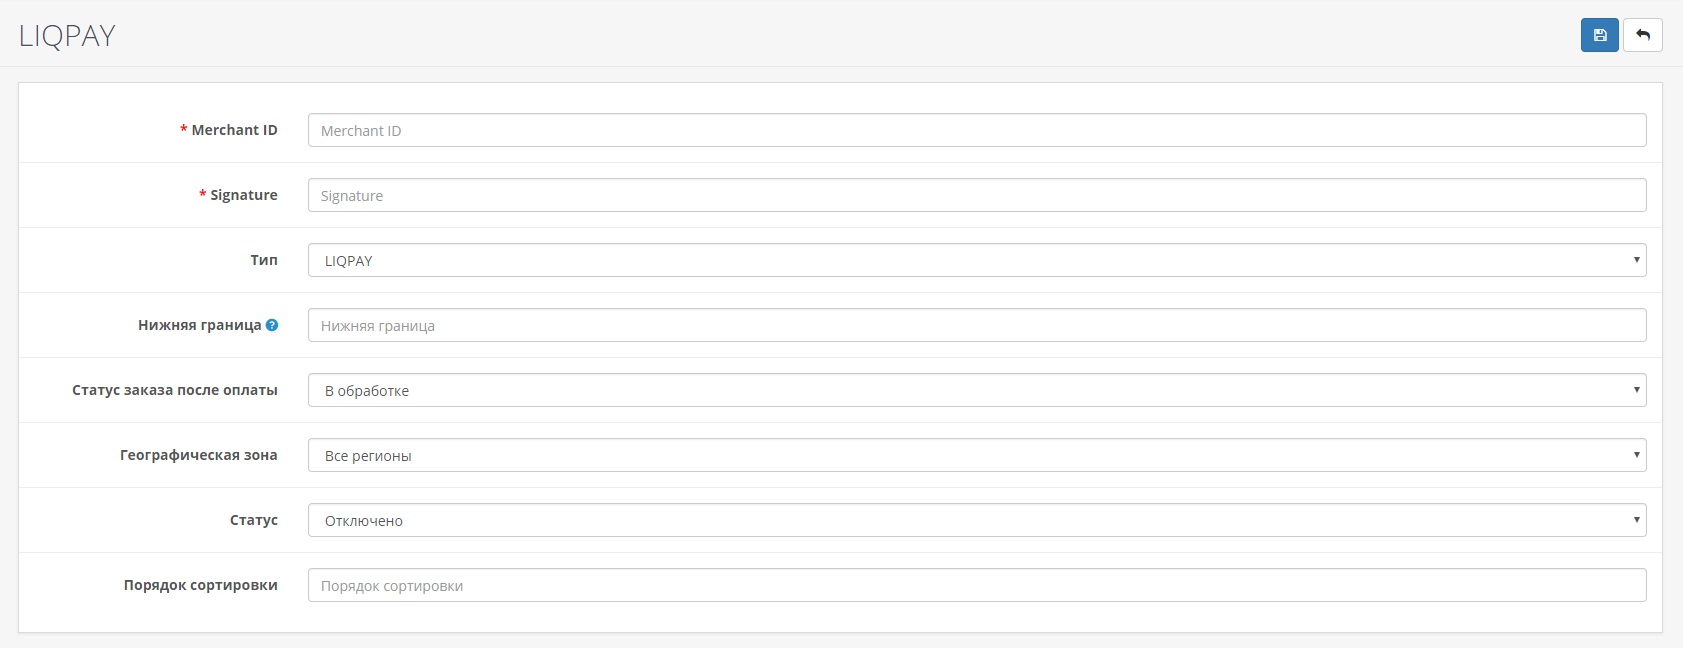Open the Статус dropdown set to Отключено

(976, 520)
